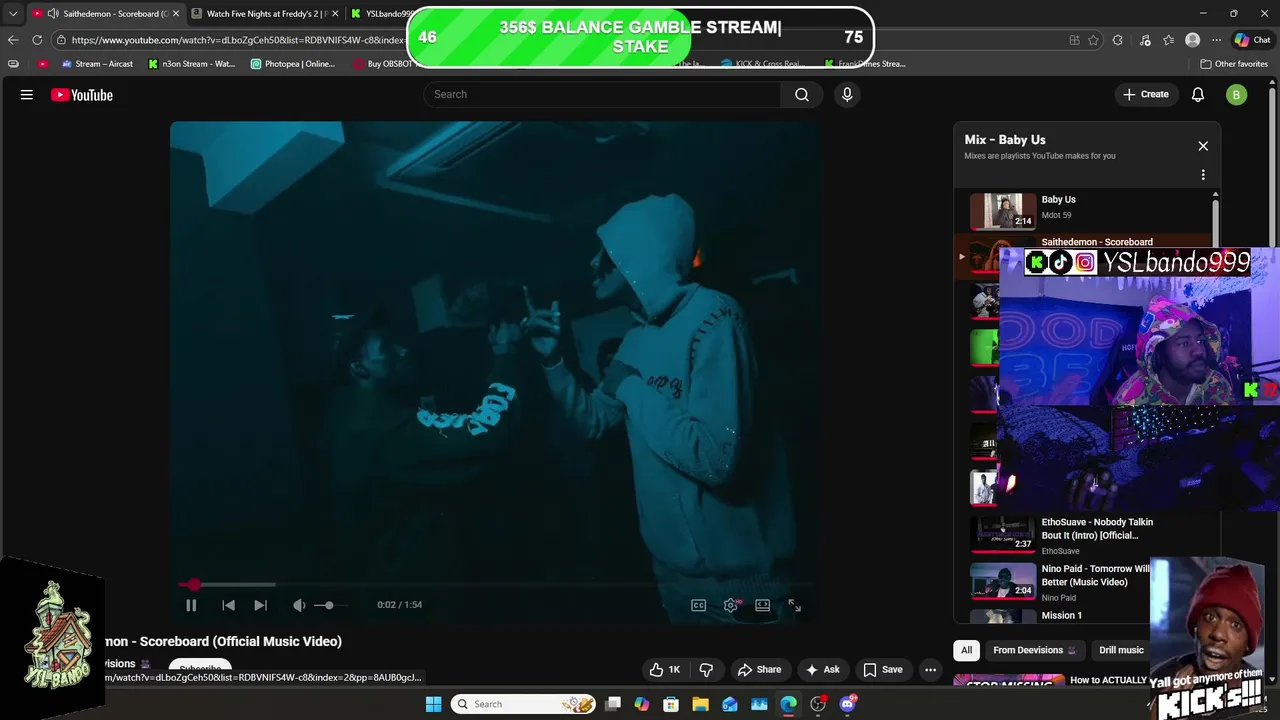Image resolution: width=1280 pixels, height=720 pixels.
Task: Like the video with 1K thumbs up
Action: [664, 670]
